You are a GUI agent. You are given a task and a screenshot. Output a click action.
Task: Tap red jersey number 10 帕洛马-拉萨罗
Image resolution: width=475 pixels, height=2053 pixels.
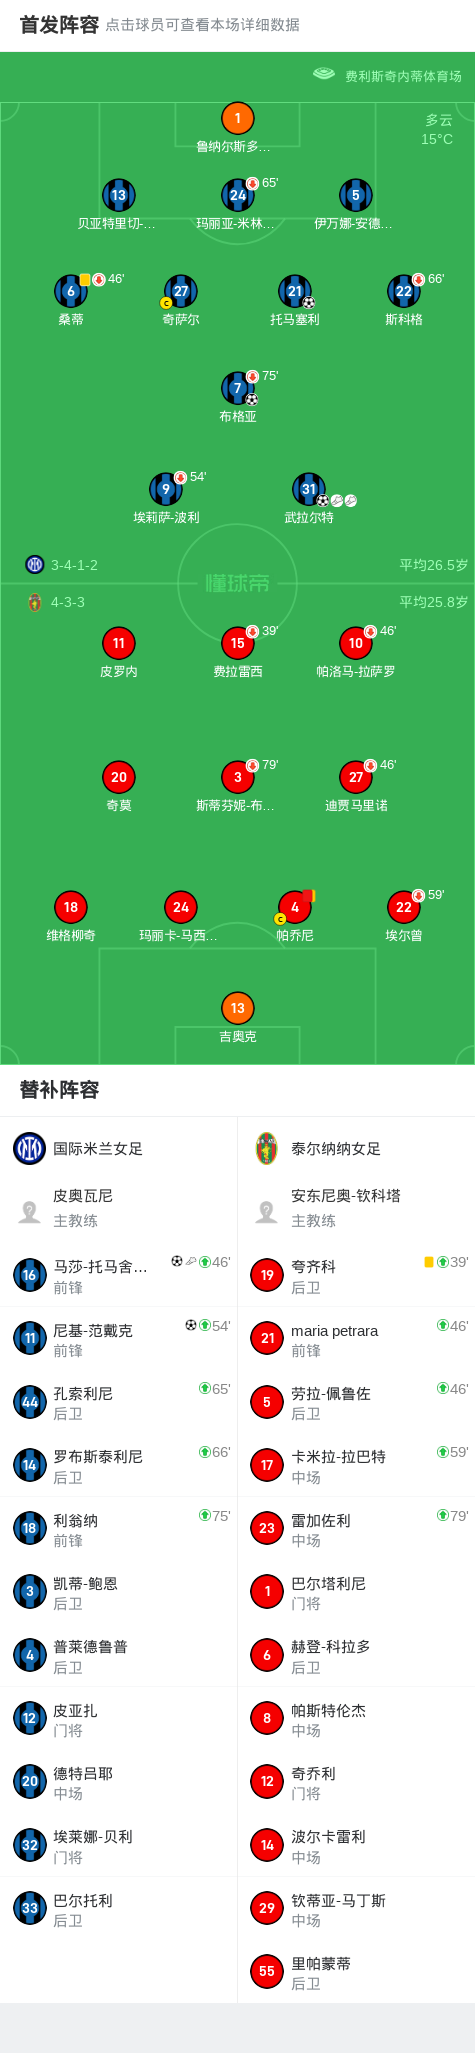pyautogui.click(x=355, y=643)
